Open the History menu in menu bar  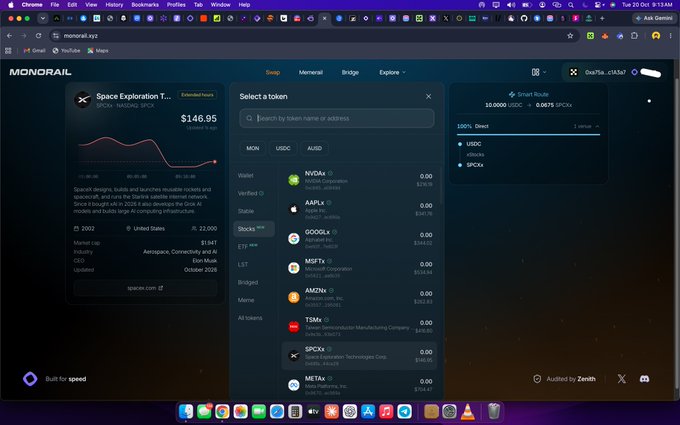114,5
